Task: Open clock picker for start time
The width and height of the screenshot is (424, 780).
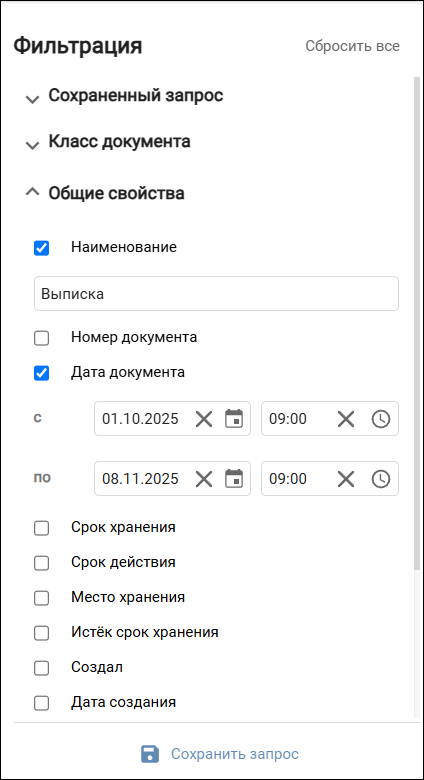Action: (x=381, y=419)
